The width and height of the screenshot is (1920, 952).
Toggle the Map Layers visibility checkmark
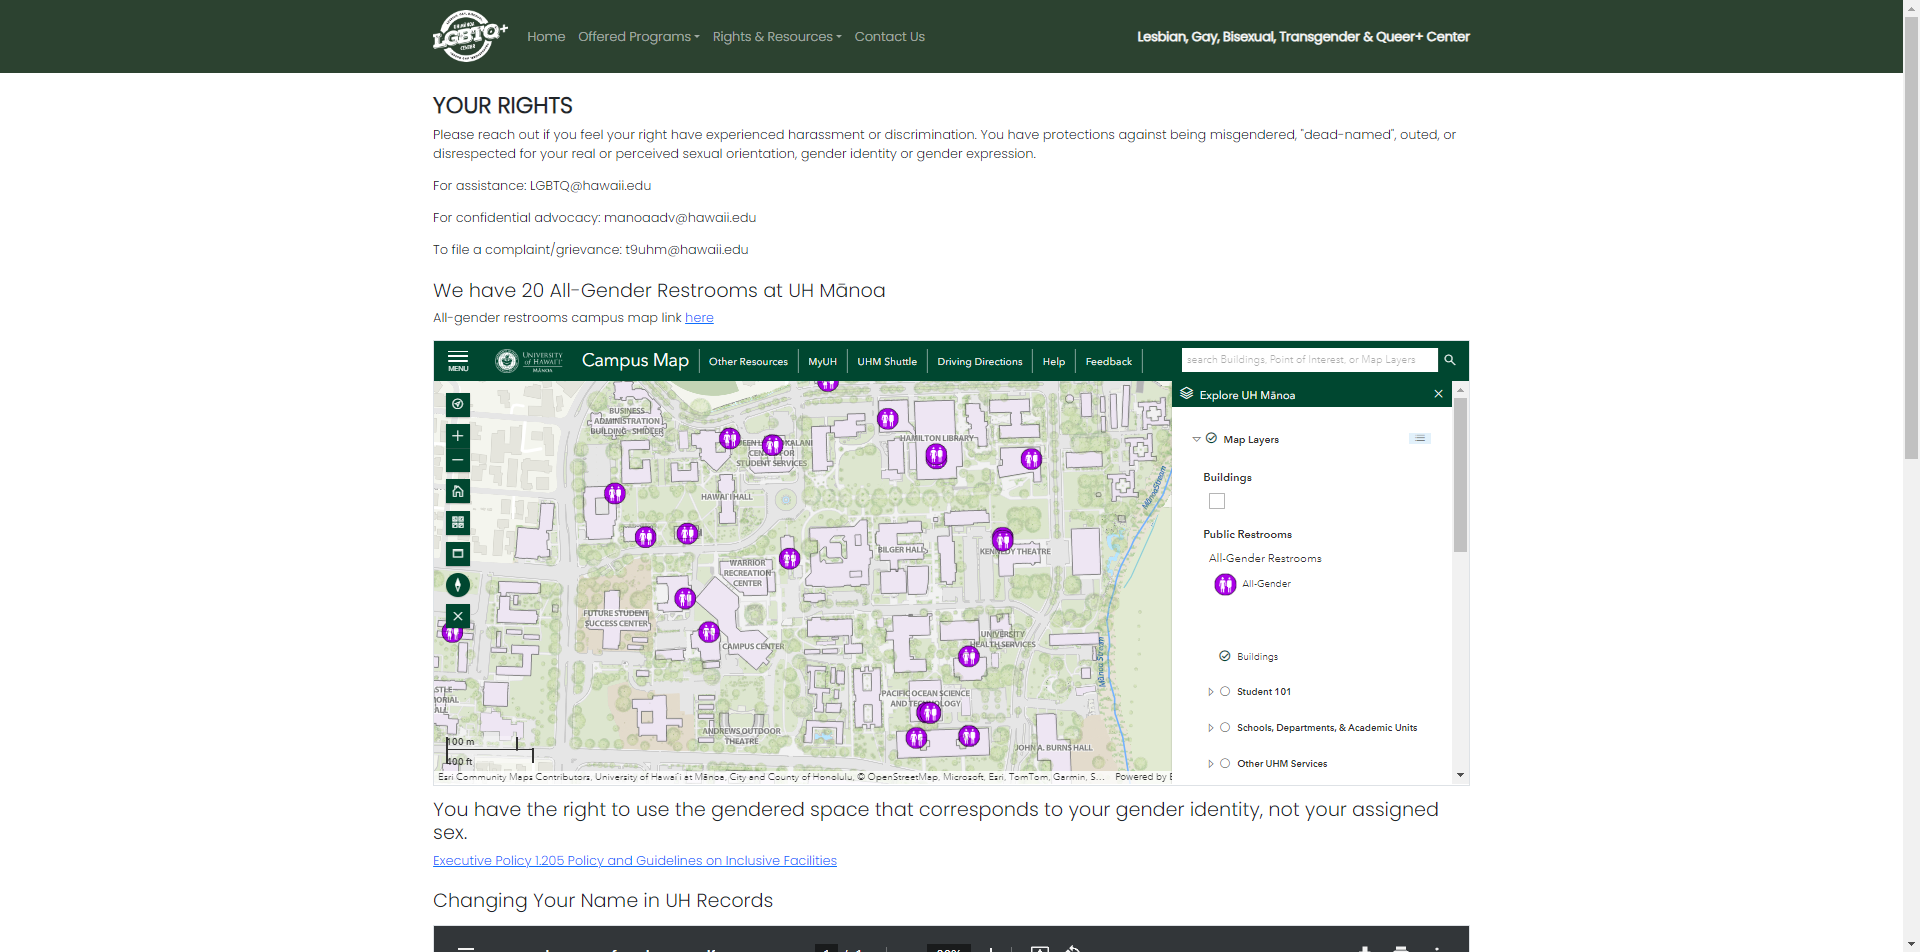tap(1211, 439)
